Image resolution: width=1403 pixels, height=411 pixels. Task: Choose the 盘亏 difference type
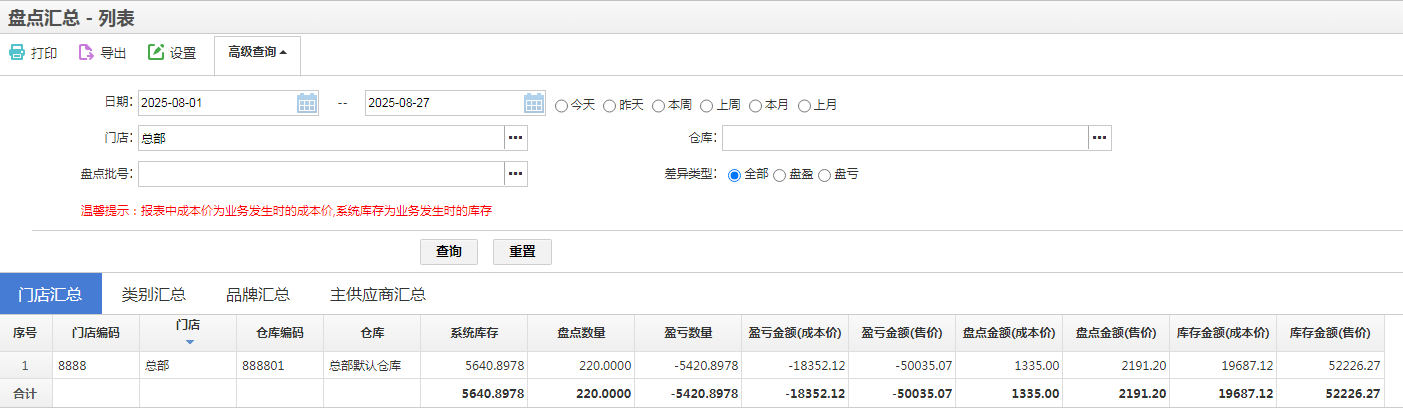[x=825, y=175]
